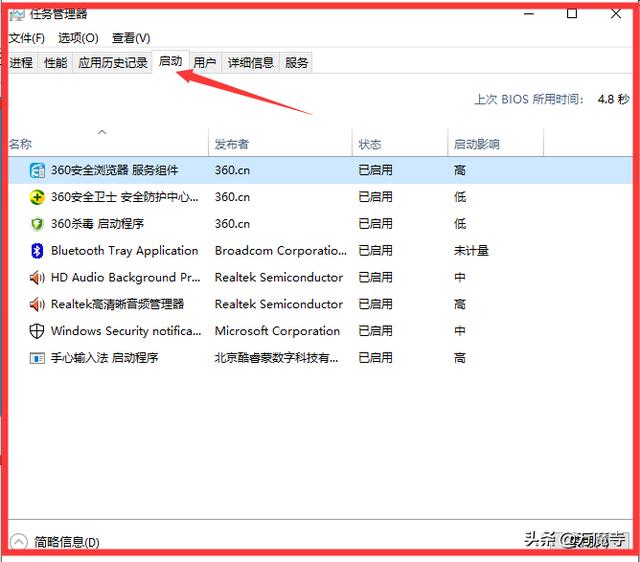The height and width of the screenshot is (562, 640).
Task: Click the 手心输入法 row icon
Action: click(x=37, y=358)
